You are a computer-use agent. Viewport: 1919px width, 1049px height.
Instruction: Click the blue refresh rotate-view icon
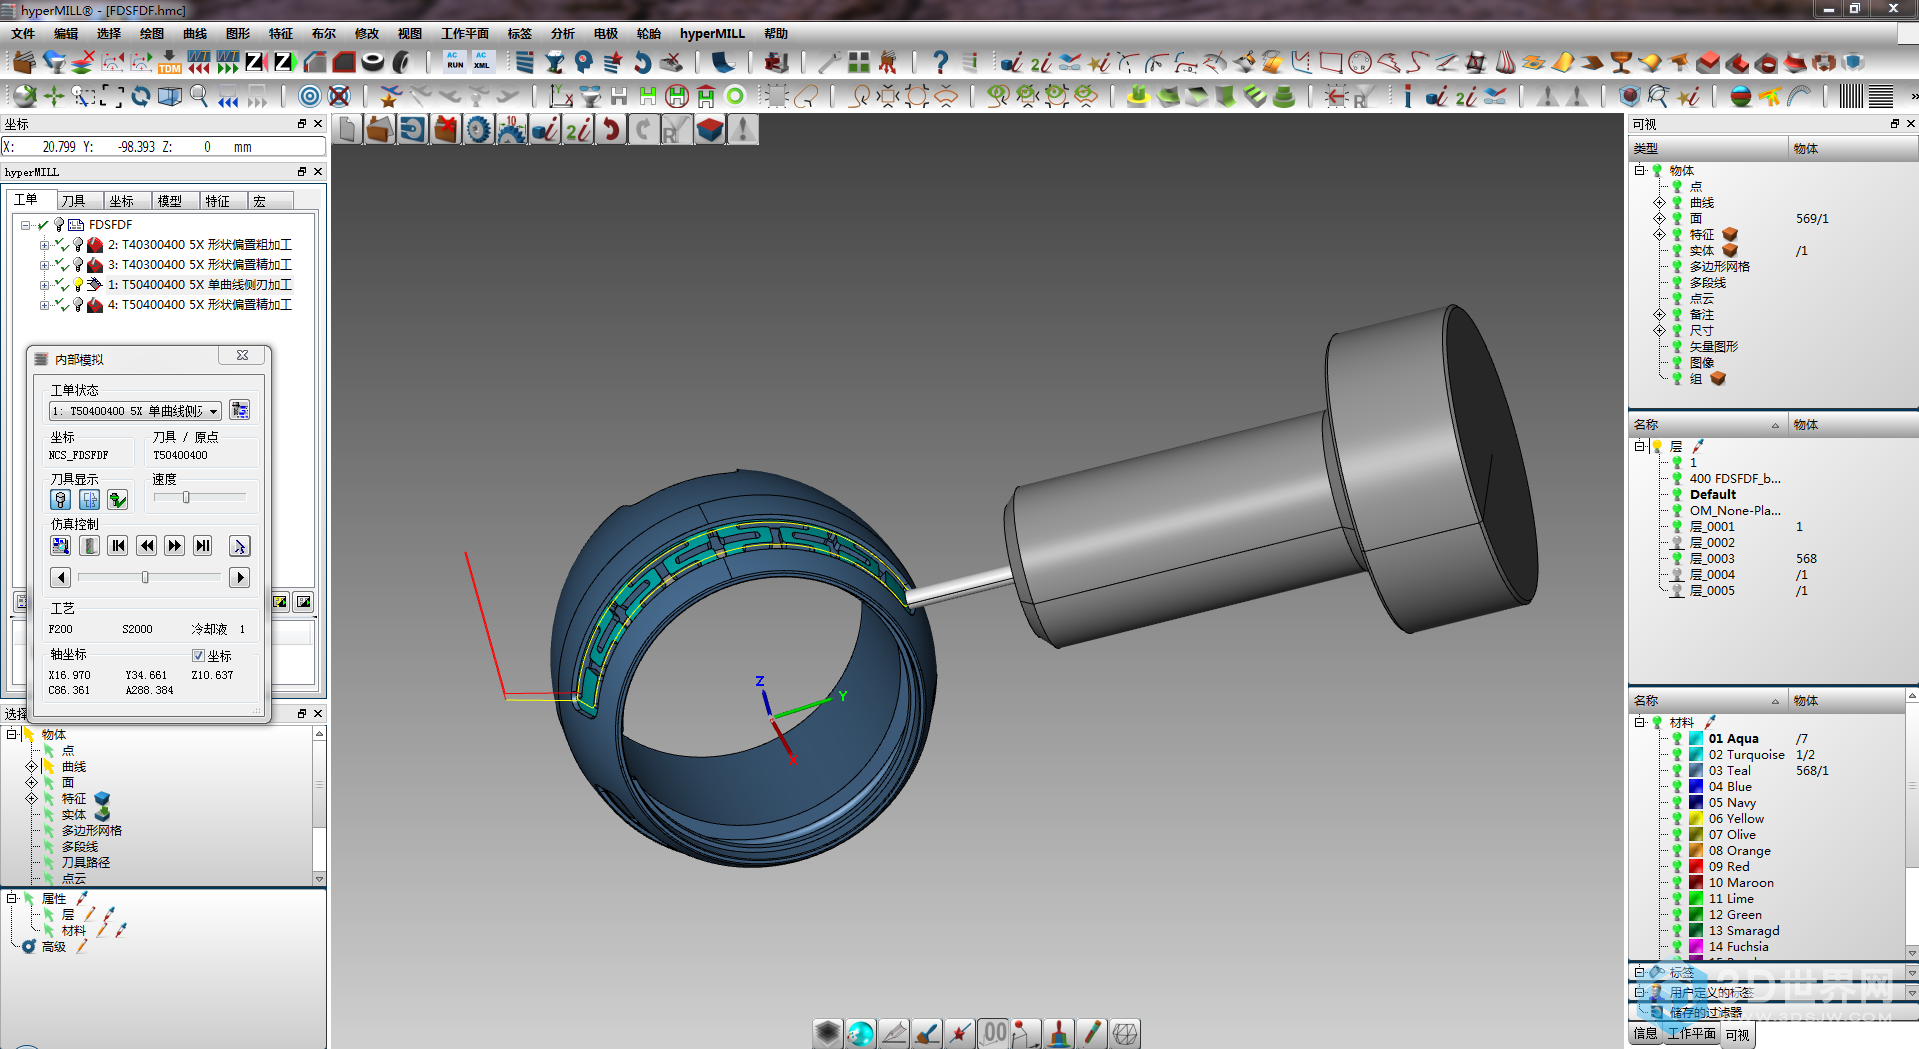141,96
